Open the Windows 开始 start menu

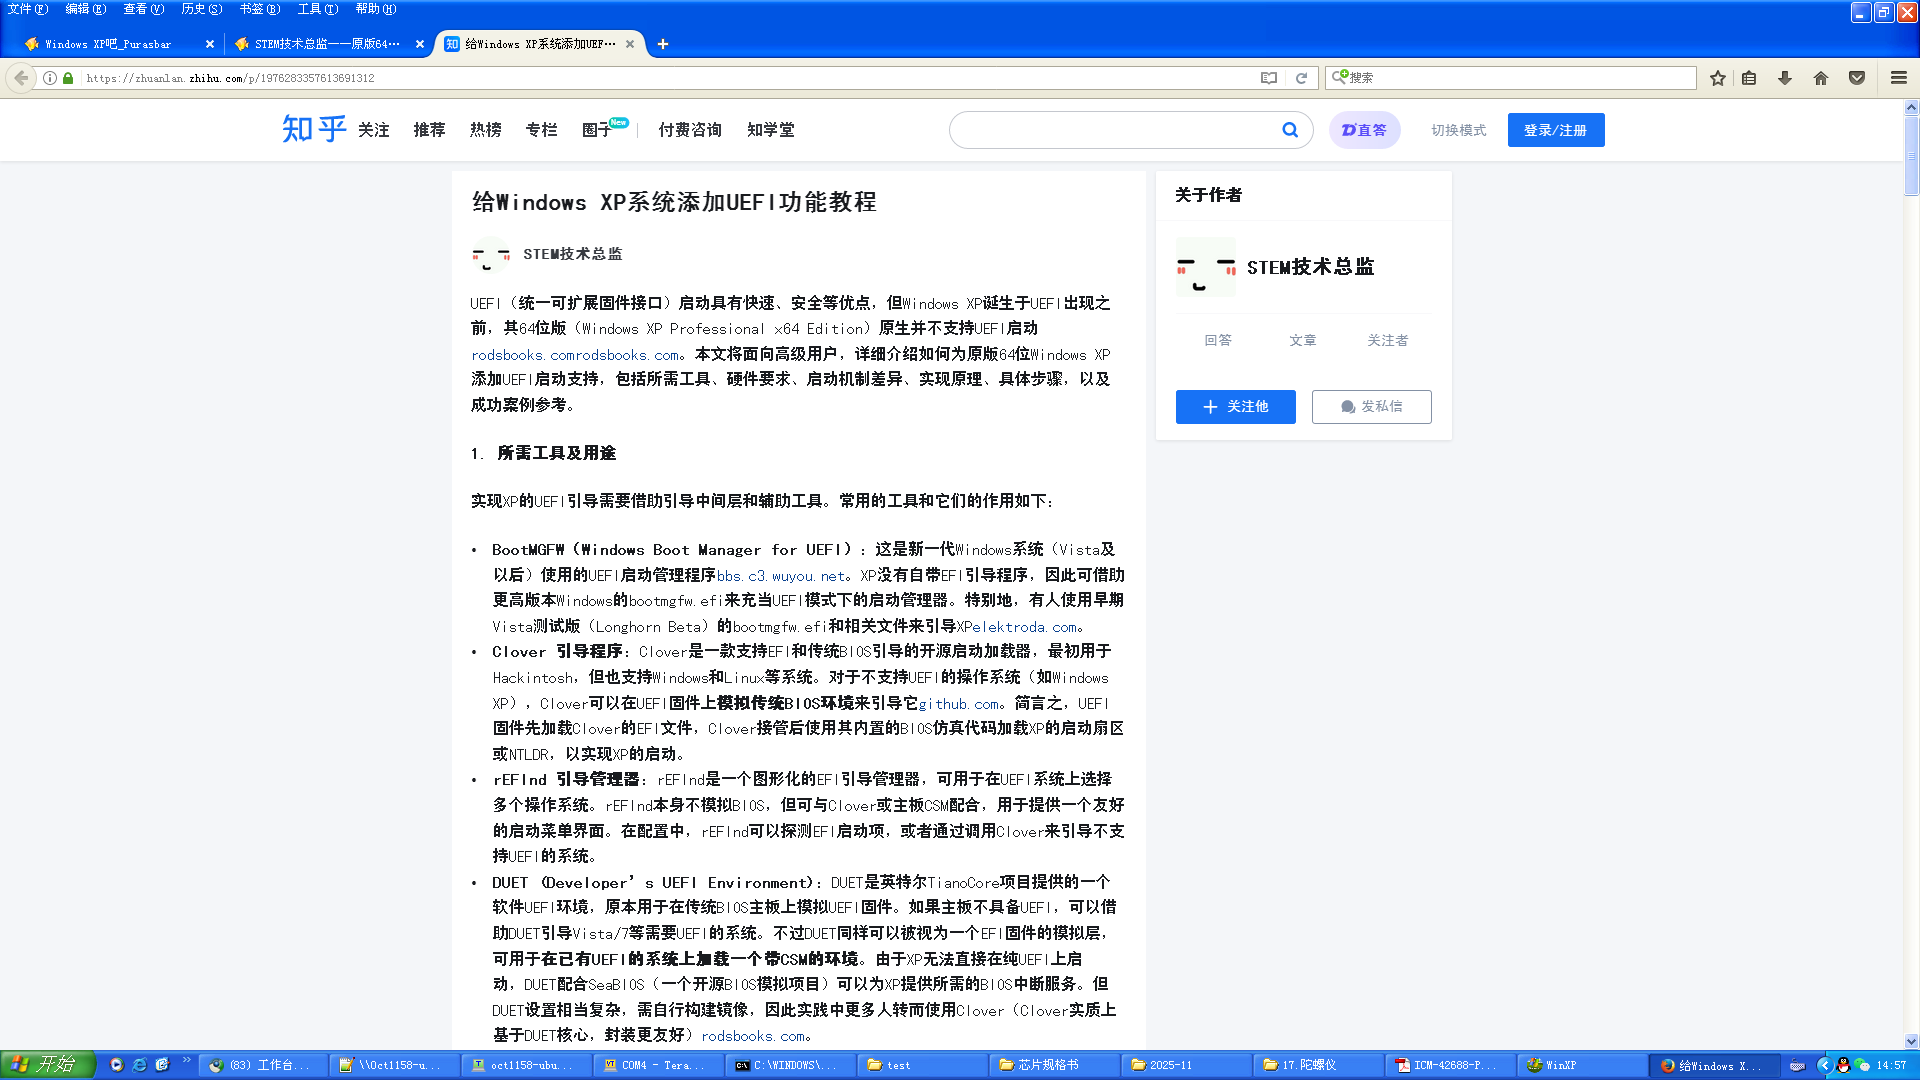point(47,1065)
